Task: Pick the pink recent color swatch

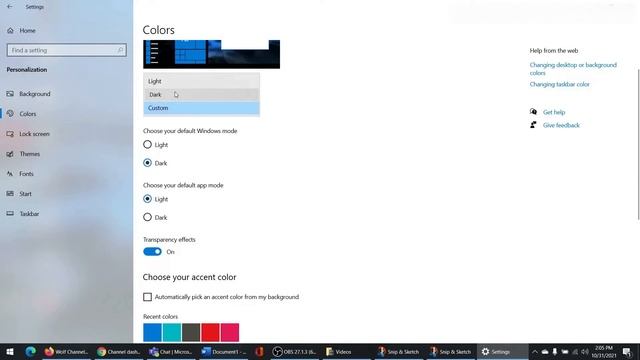Action: tap(230, 332)
